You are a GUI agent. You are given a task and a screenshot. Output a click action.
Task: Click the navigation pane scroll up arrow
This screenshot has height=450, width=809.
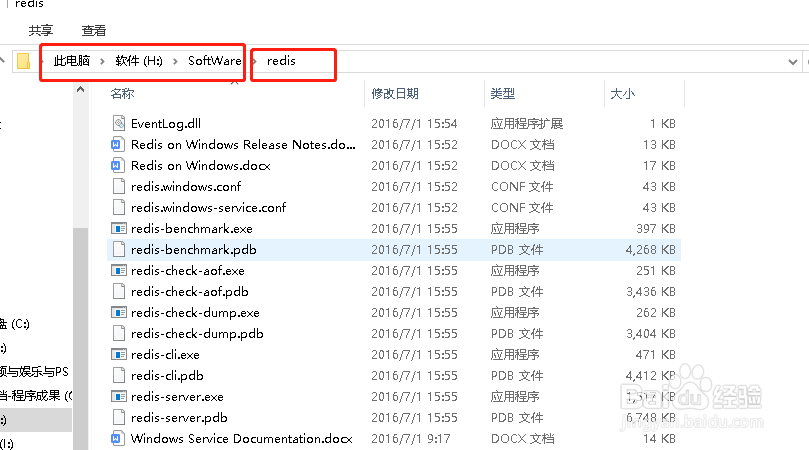point(80,90)
